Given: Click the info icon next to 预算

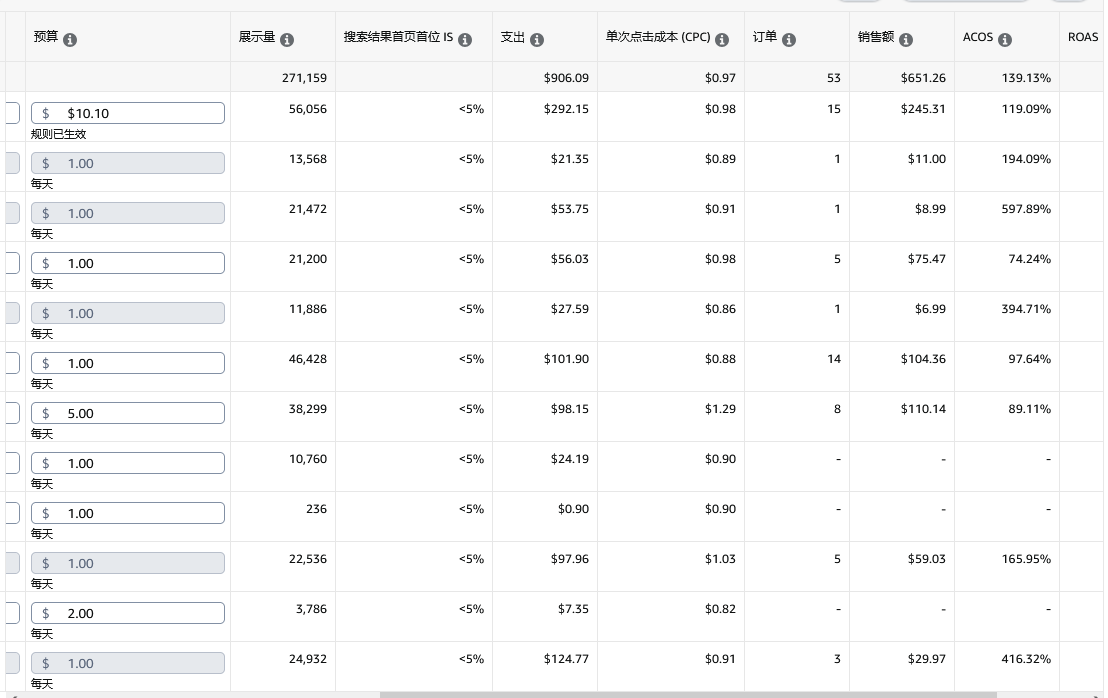Looking at the screenshot, I should [x=70, y=40].
